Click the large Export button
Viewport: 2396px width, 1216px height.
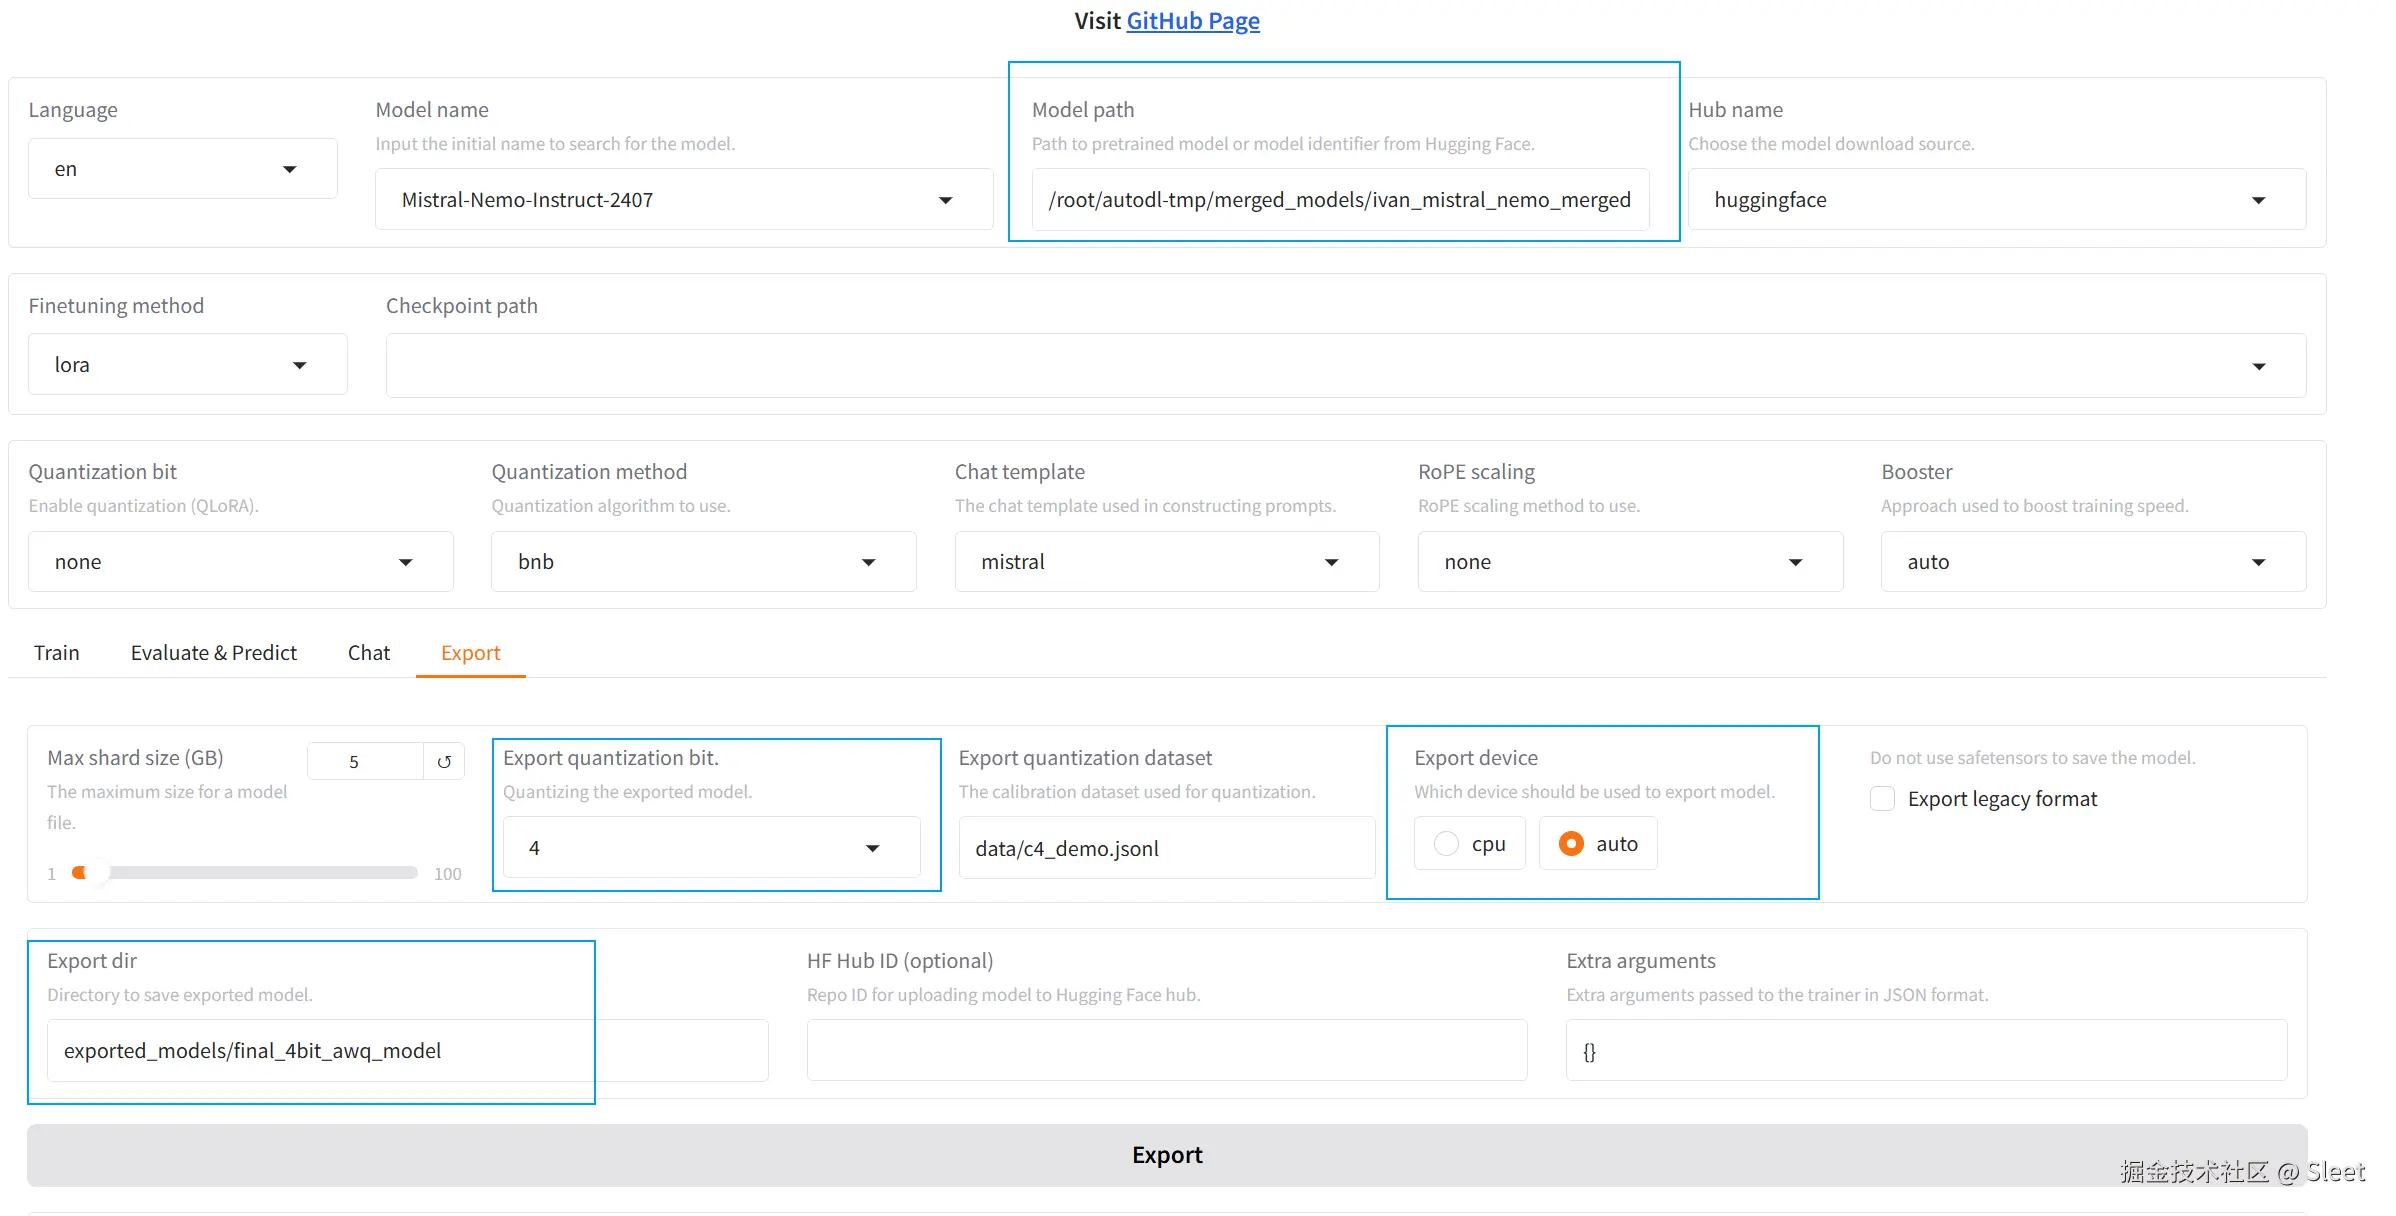pyautogui.click(x=1166, y=1155)
